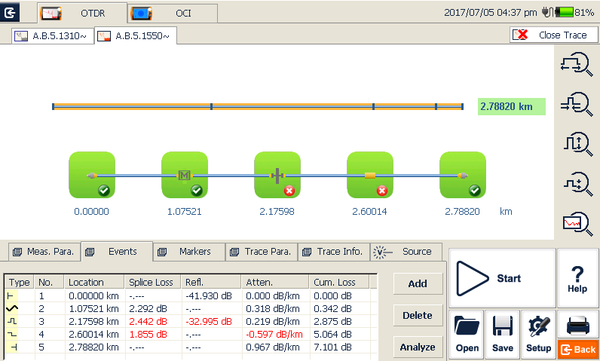Open saved trace with Open folder button
This screenshot has width=600, height=361.
(467, 335)
